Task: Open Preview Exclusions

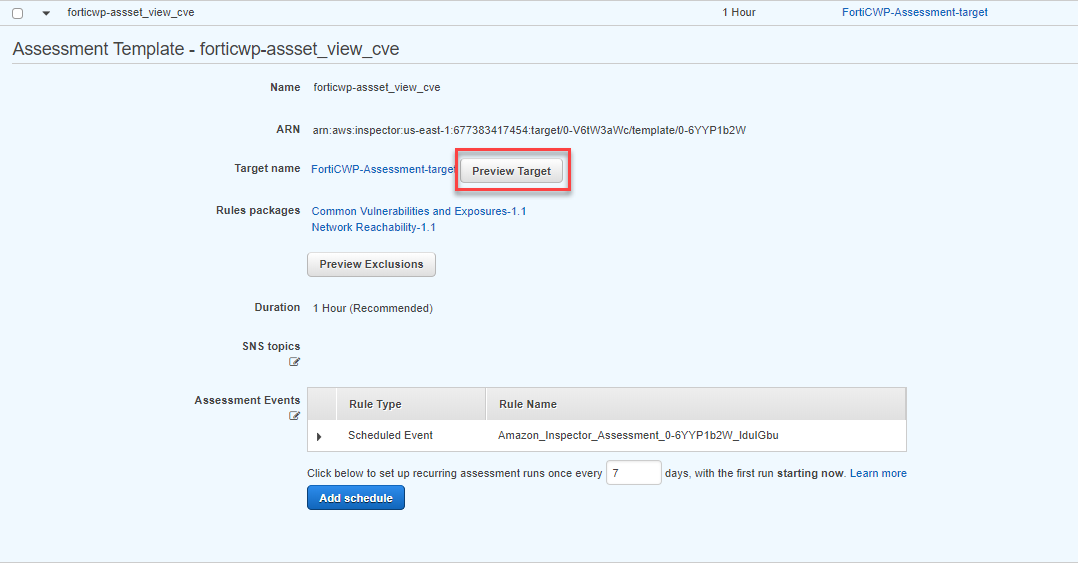Action: [371, 264]
